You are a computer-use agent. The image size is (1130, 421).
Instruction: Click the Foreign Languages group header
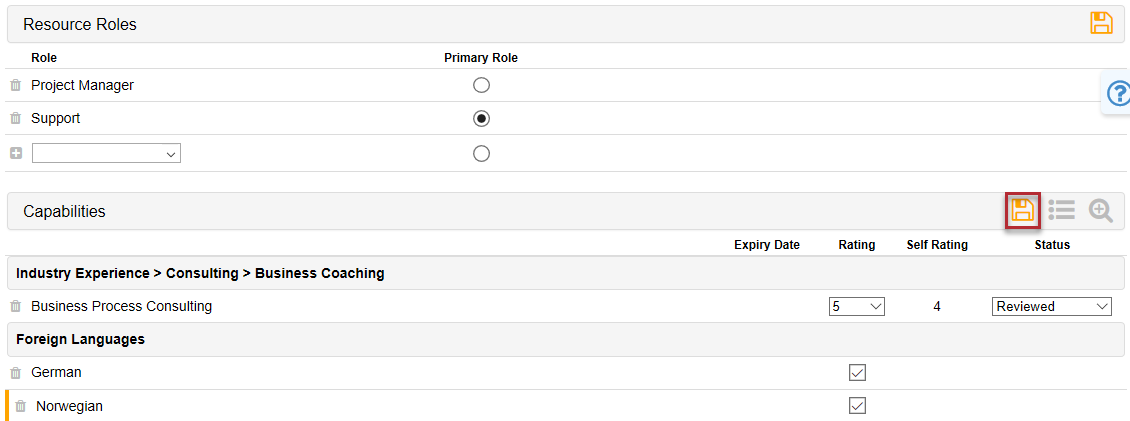coord(80,340)
